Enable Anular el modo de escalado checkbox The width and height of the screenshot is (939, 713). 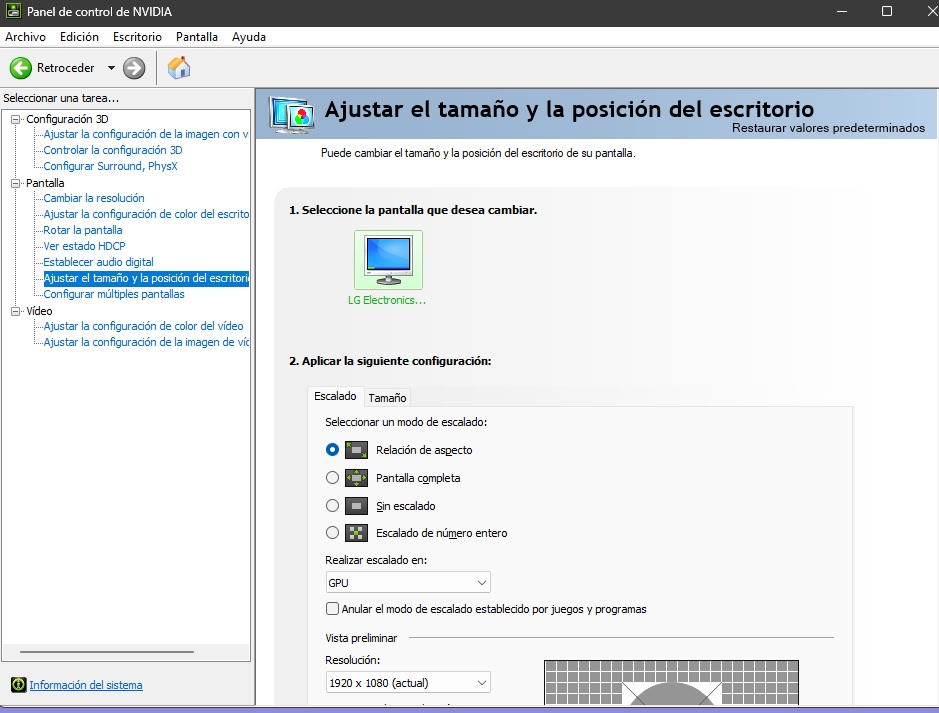333,609
